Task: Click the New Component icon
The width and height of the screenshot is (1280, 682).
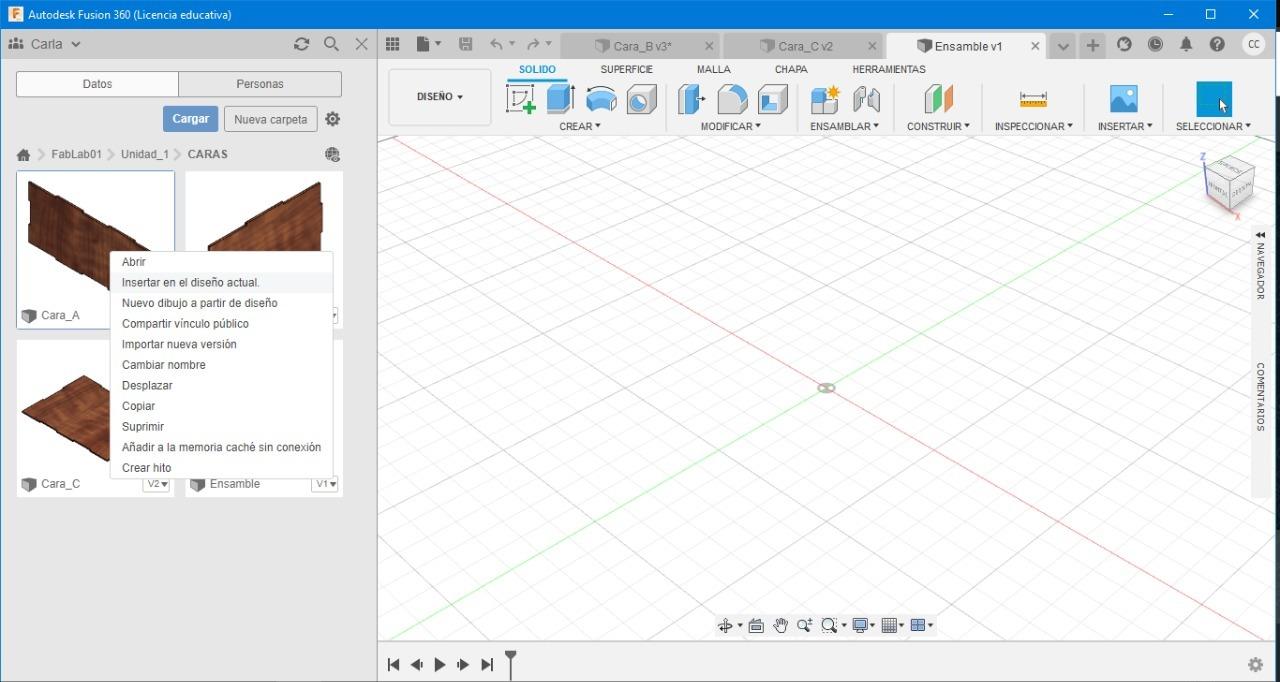Action: [x=825, y=99]
